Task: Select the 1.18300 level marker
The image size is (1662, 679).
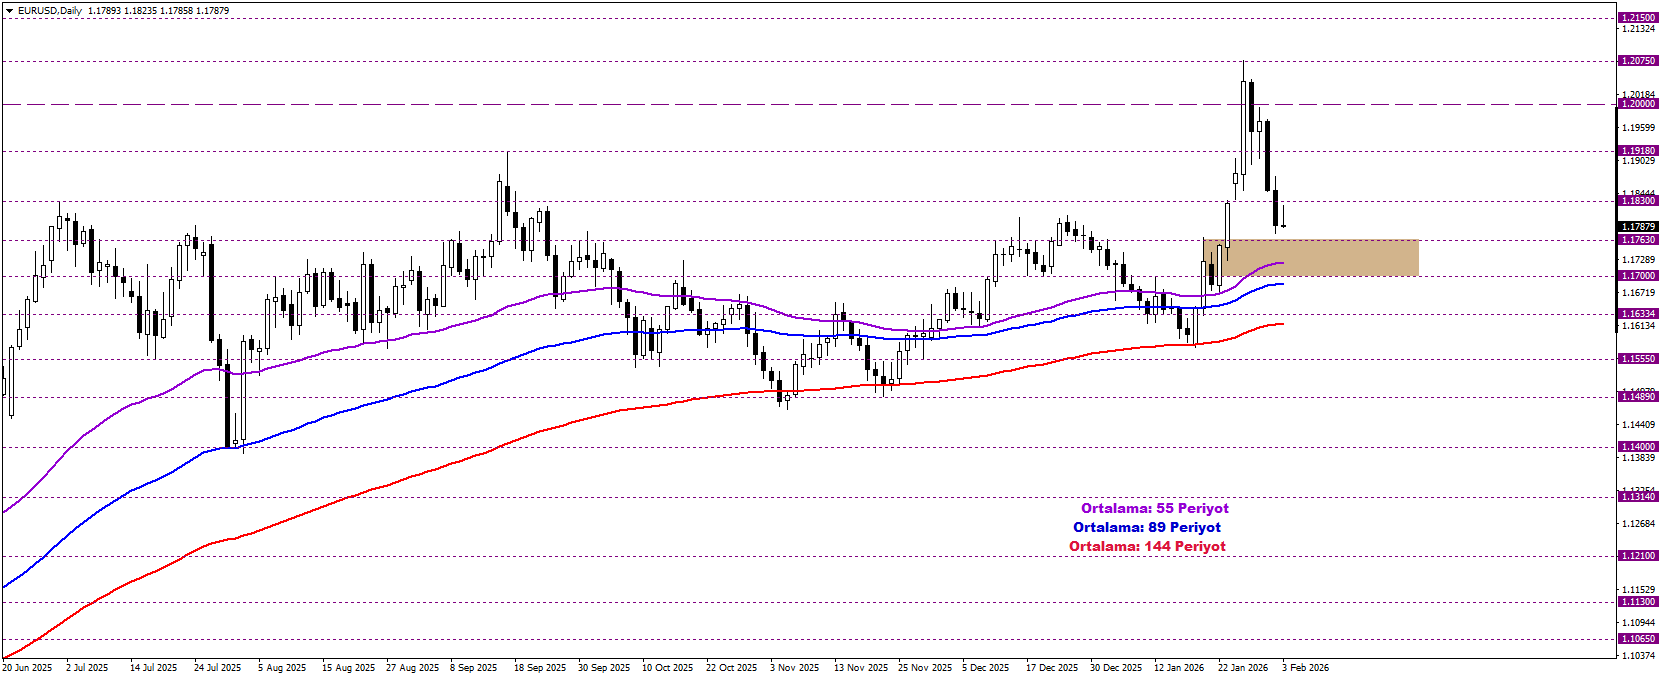Action: [1638, 201]
